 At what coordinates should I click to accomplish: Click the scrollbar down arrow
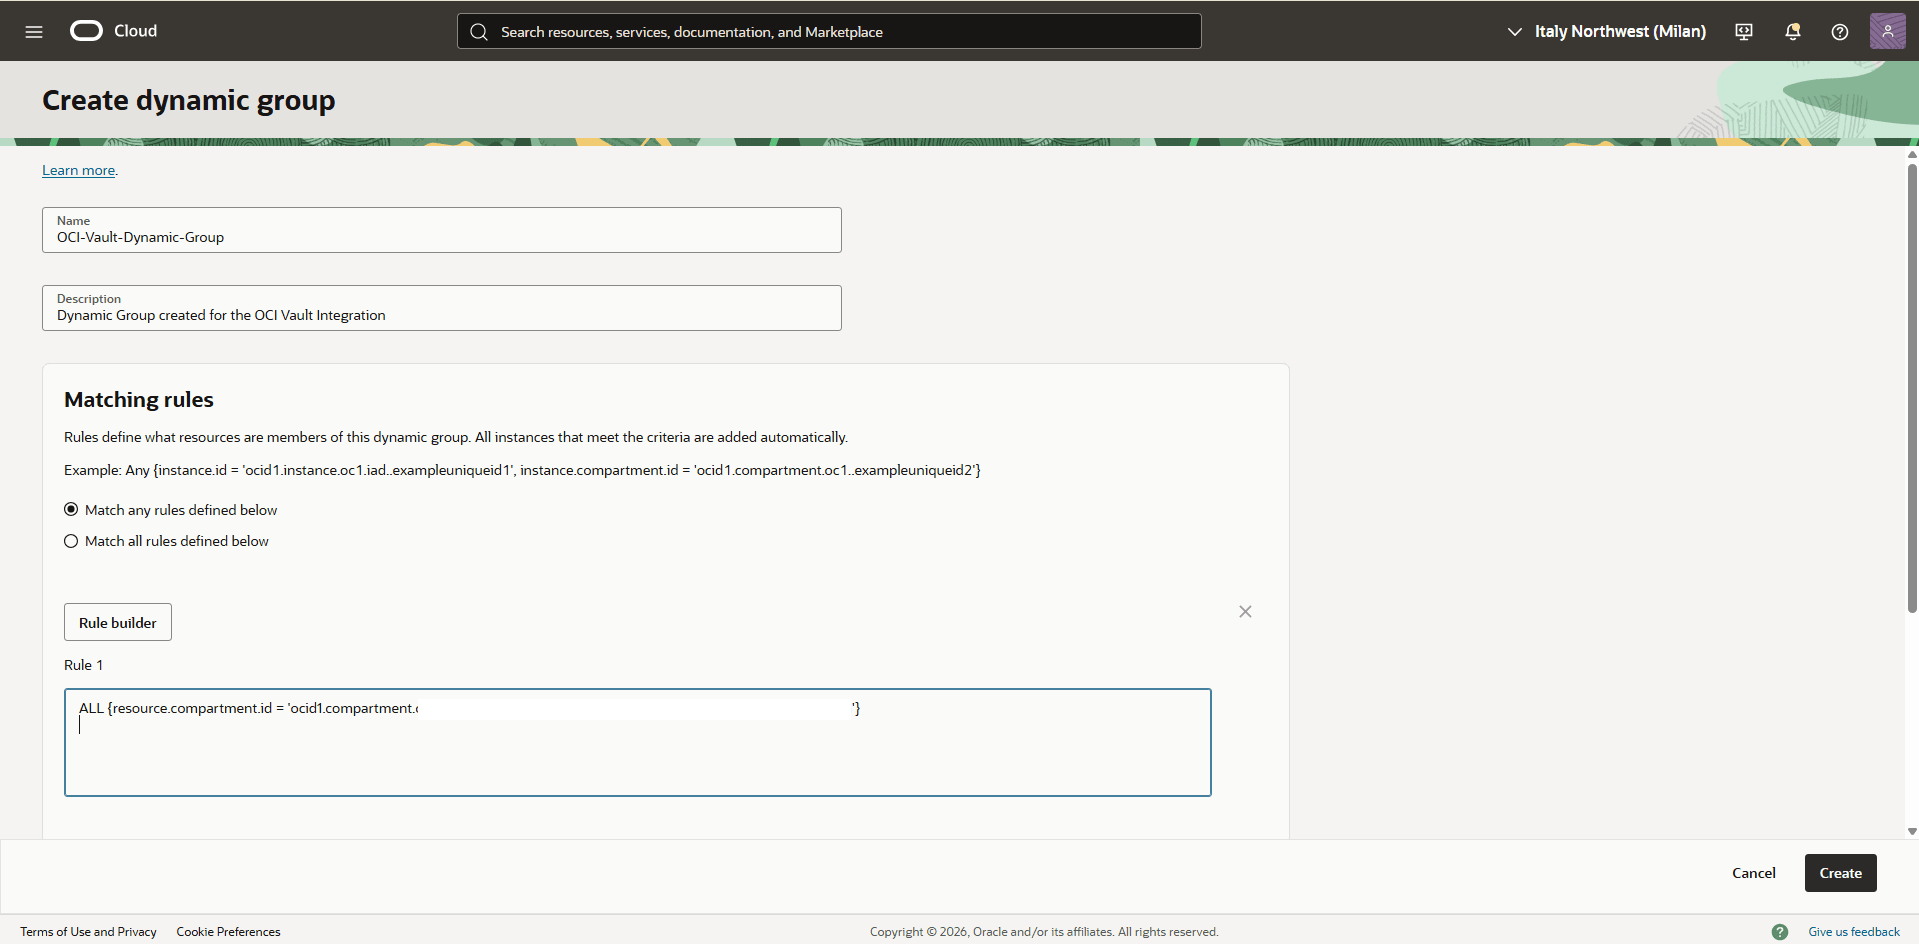coord(1912,832)
